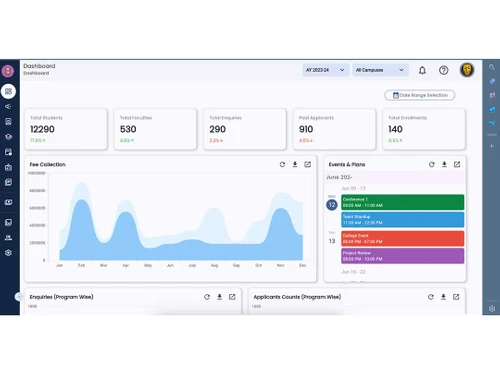Image resolution: width=500 pixels, height=375 pixels.
Task: Click the Jun 16 - 22 week label
Action: tap(353, 272)
